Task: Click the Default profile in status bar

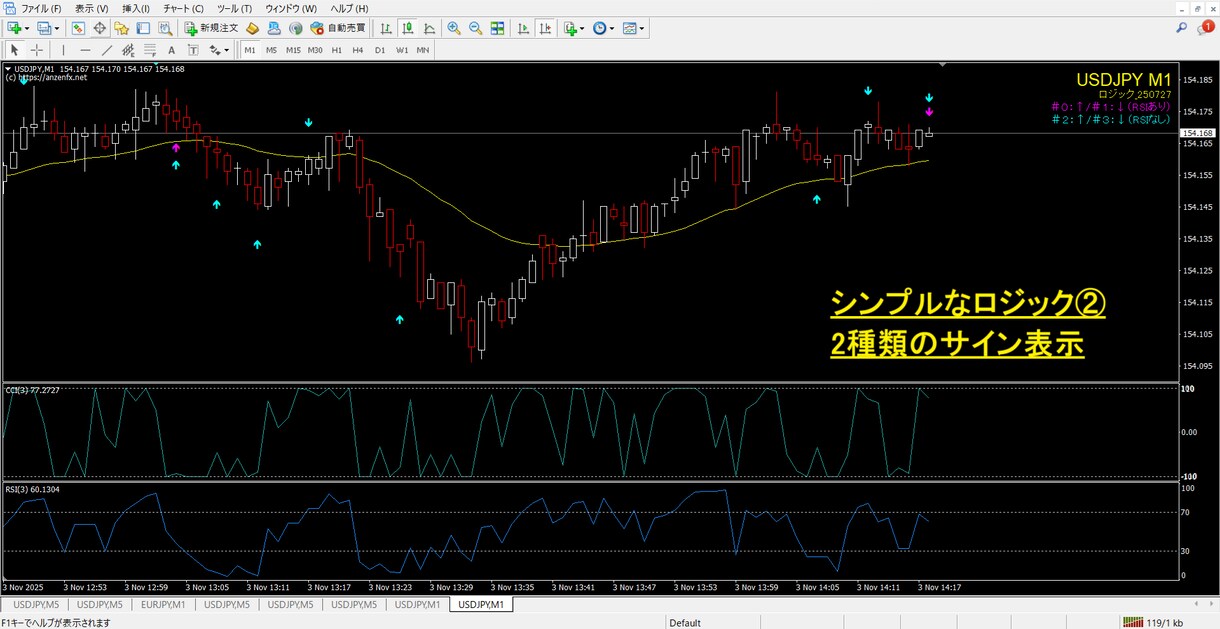Action: (685, 622)
